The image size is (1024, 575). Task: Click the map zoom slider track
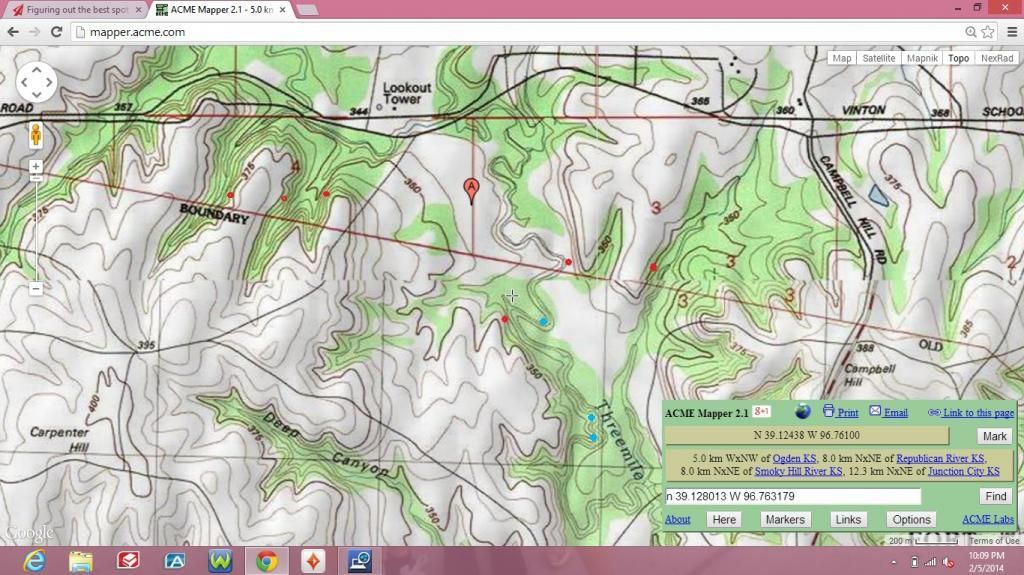(x=36, y=227)
